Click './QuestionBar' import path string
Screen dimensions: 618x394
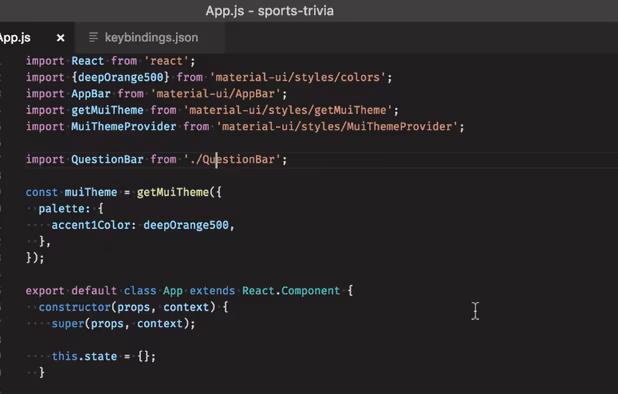(233, 160)
